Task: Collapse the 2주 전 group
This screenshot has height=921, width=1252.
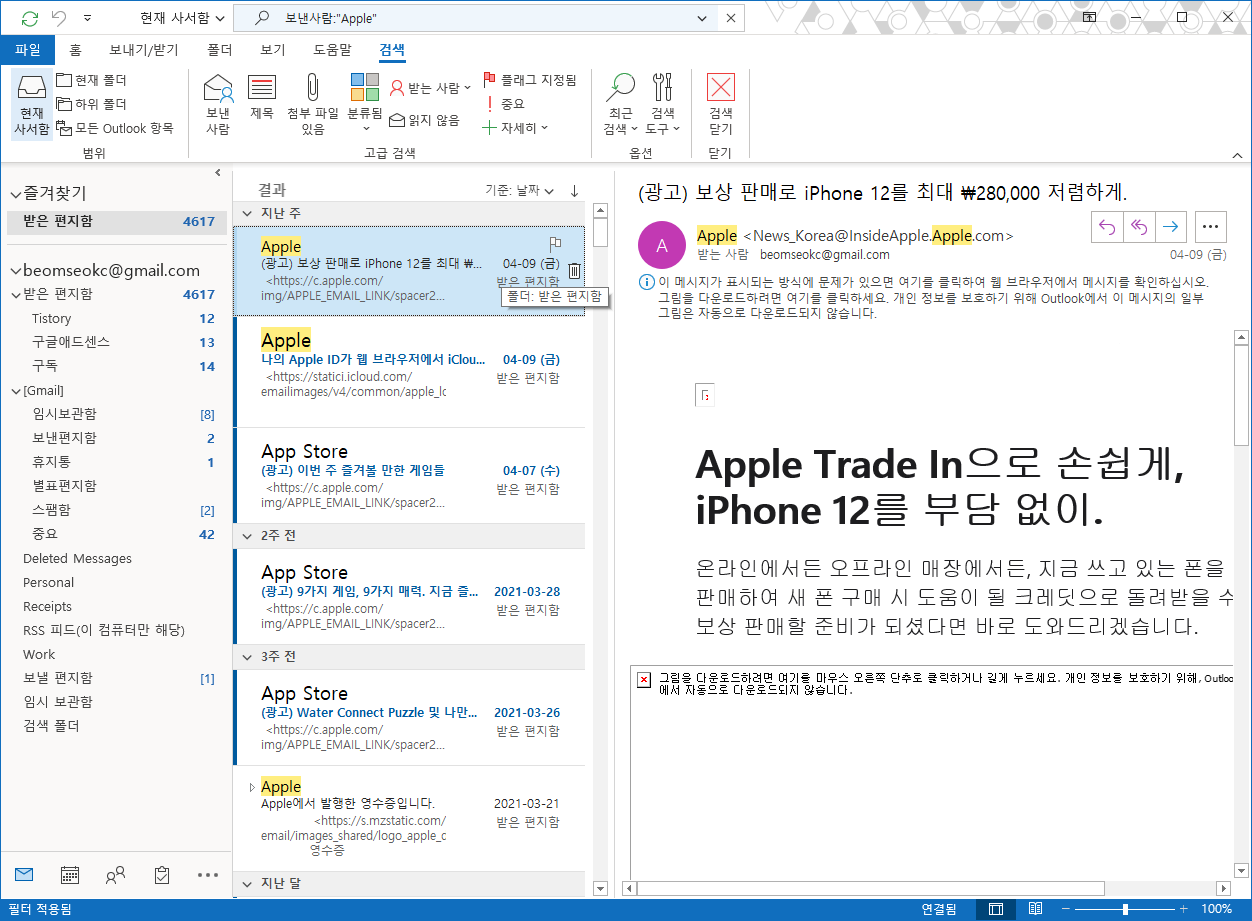Action: point(246,536)
